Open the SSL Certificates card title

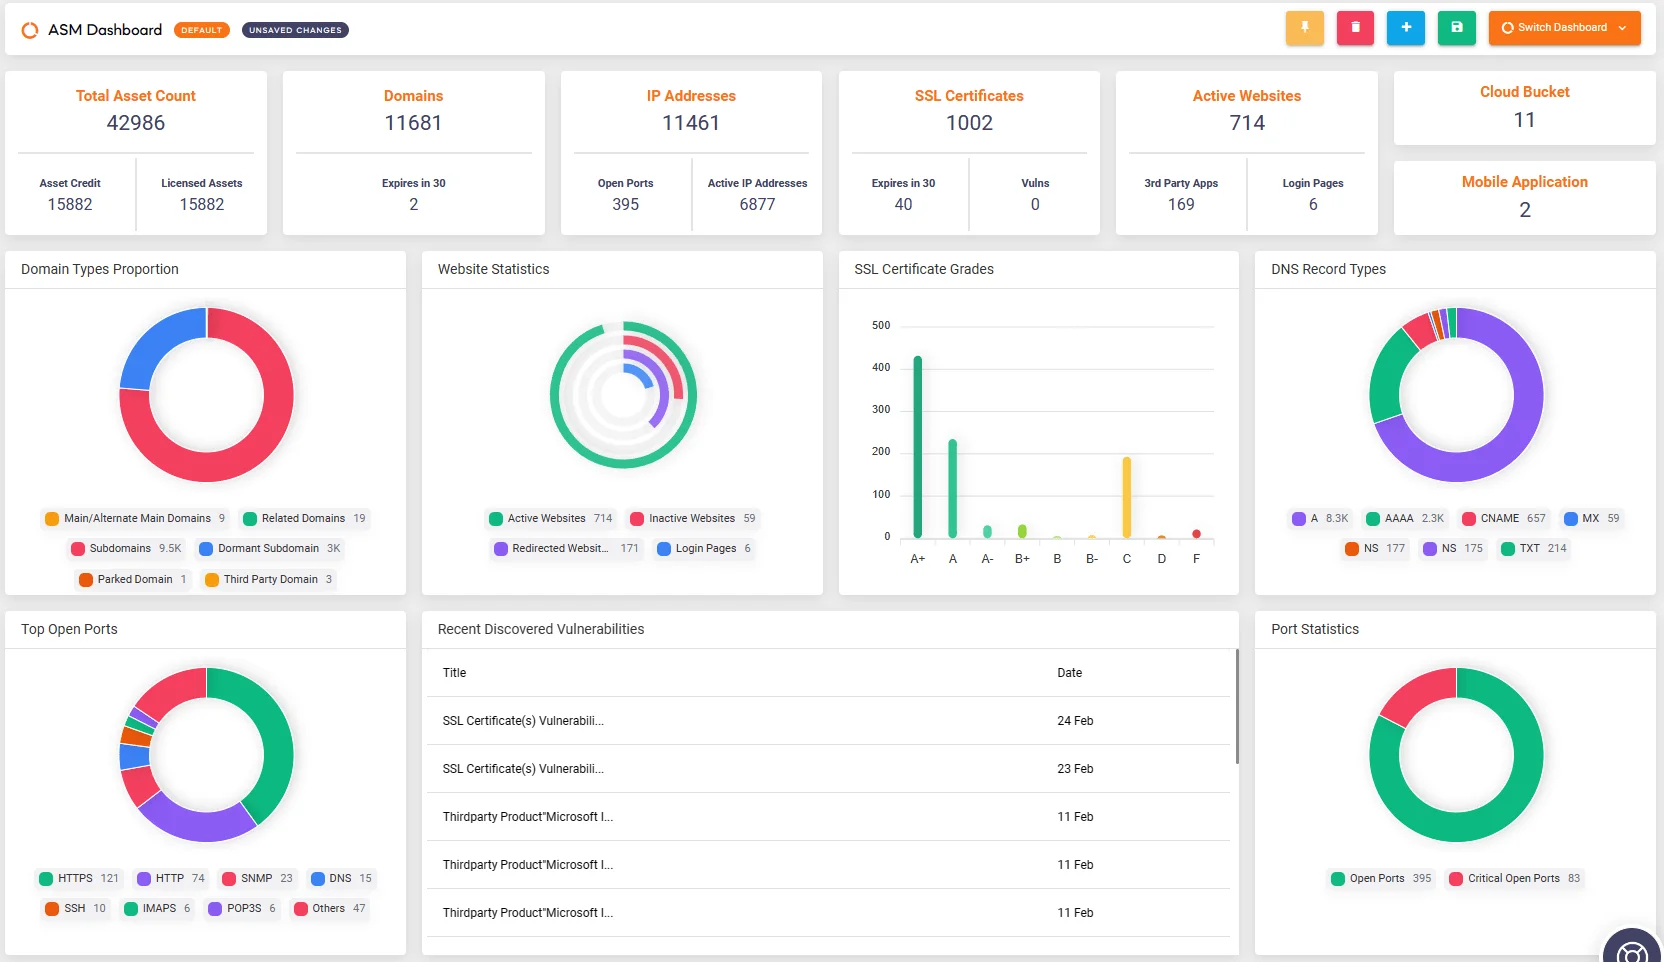tap(969, 96)
